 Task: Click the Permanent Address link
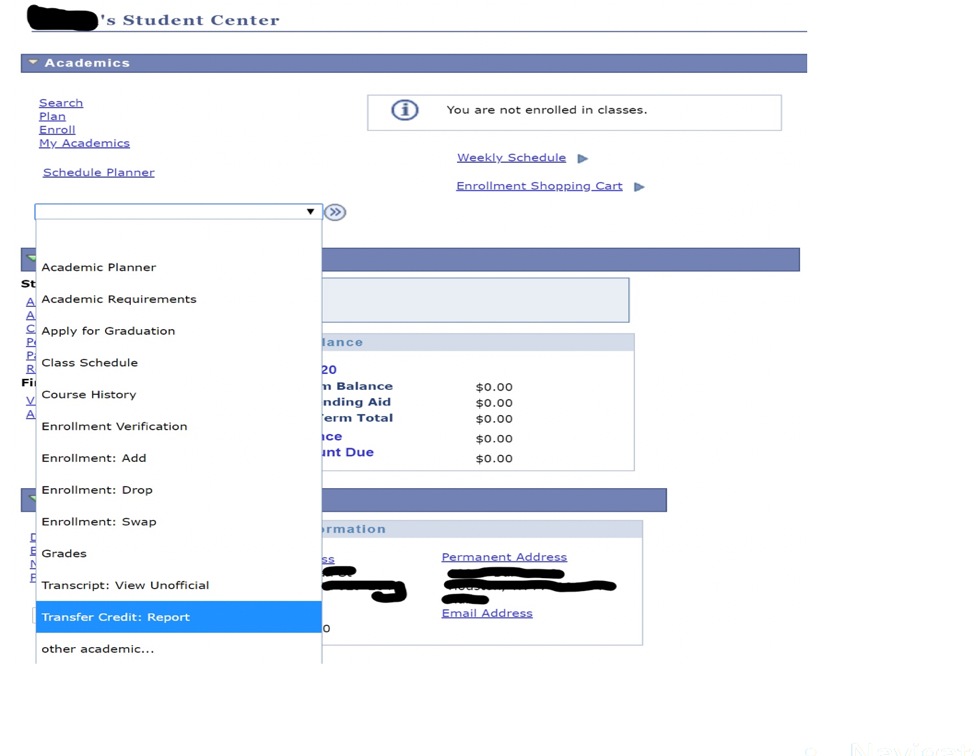pos(504,557)
